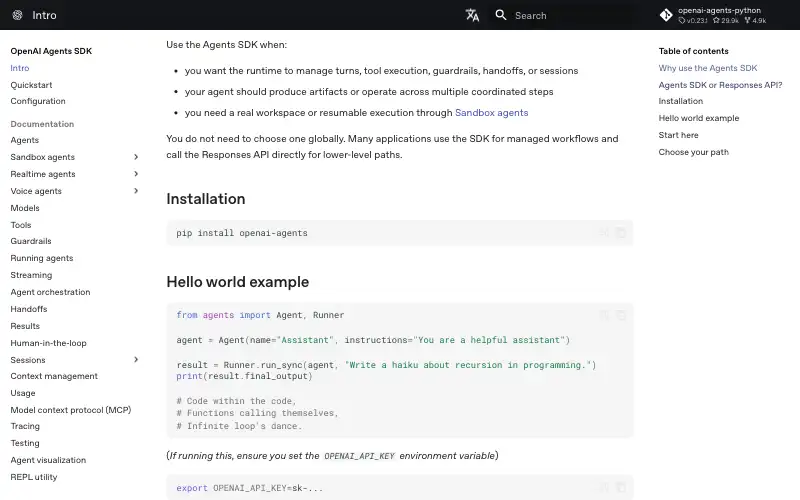The image size is (800, 500).
Task: Click the Table of contents heading
Action: 693,51
